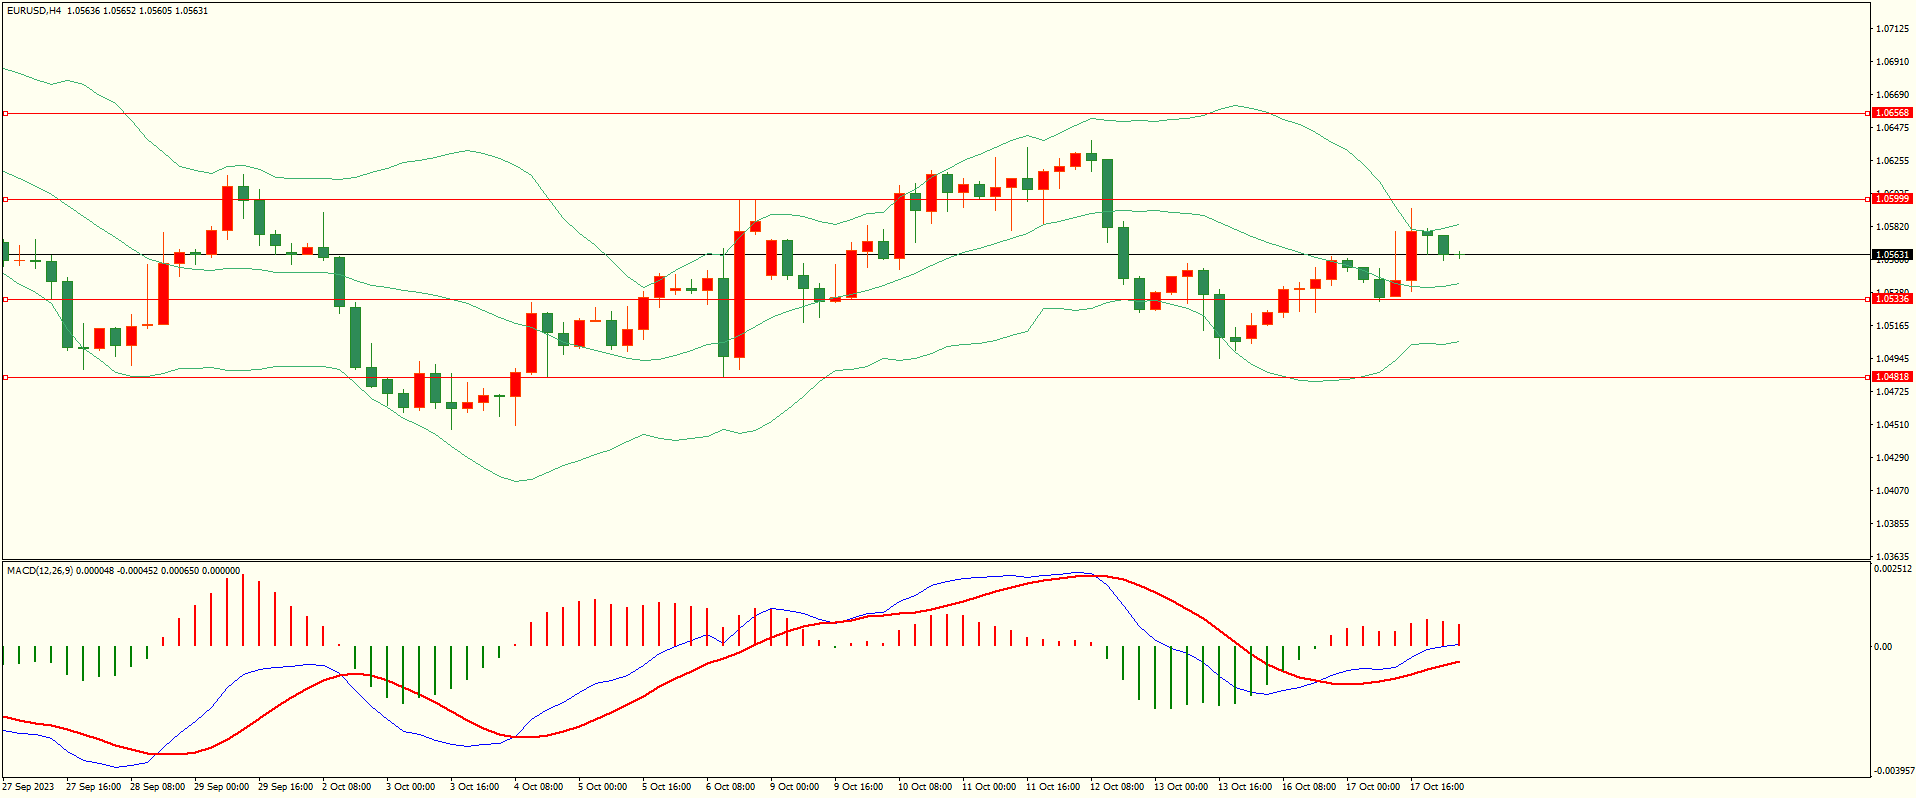Select the red 1.04818 price level tag
The width and height of the screenshot is (1916, 798).
tap(1891, 377)
